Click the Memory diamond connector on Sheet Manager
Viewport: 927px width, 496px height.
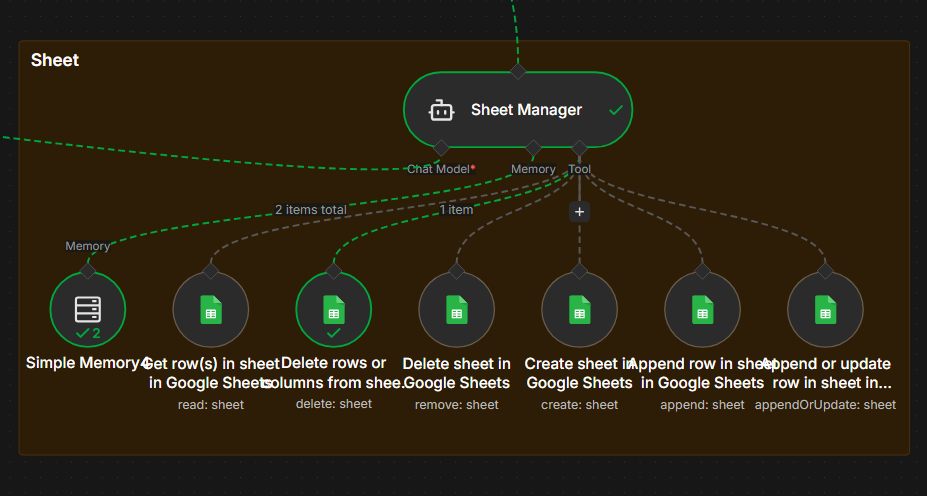(533, 148)
